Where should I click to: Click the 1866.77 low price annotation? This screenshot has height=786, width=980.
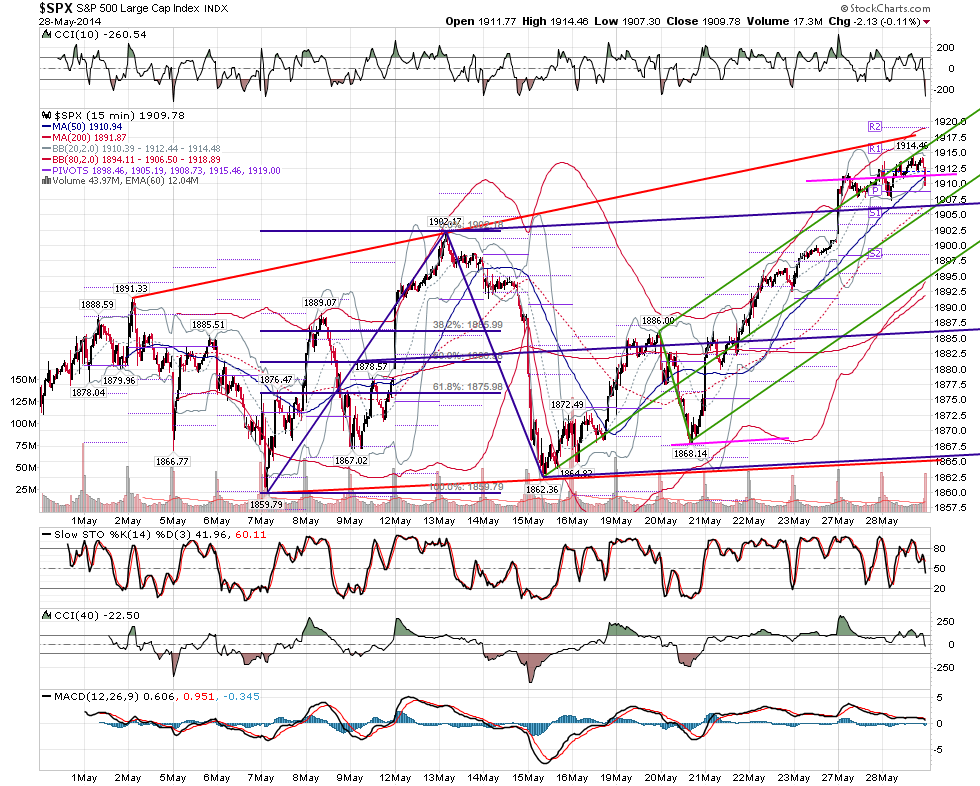172,461
